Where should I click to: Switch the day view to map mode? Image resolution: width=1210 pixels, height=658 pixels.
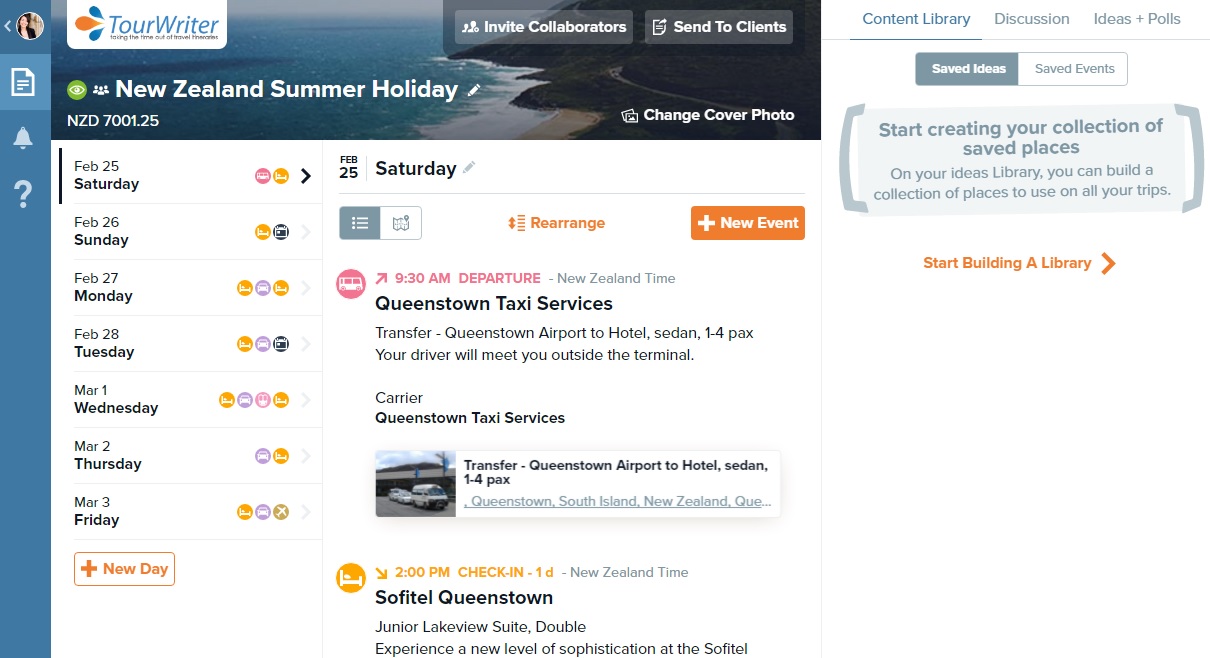tap(398, 223)
